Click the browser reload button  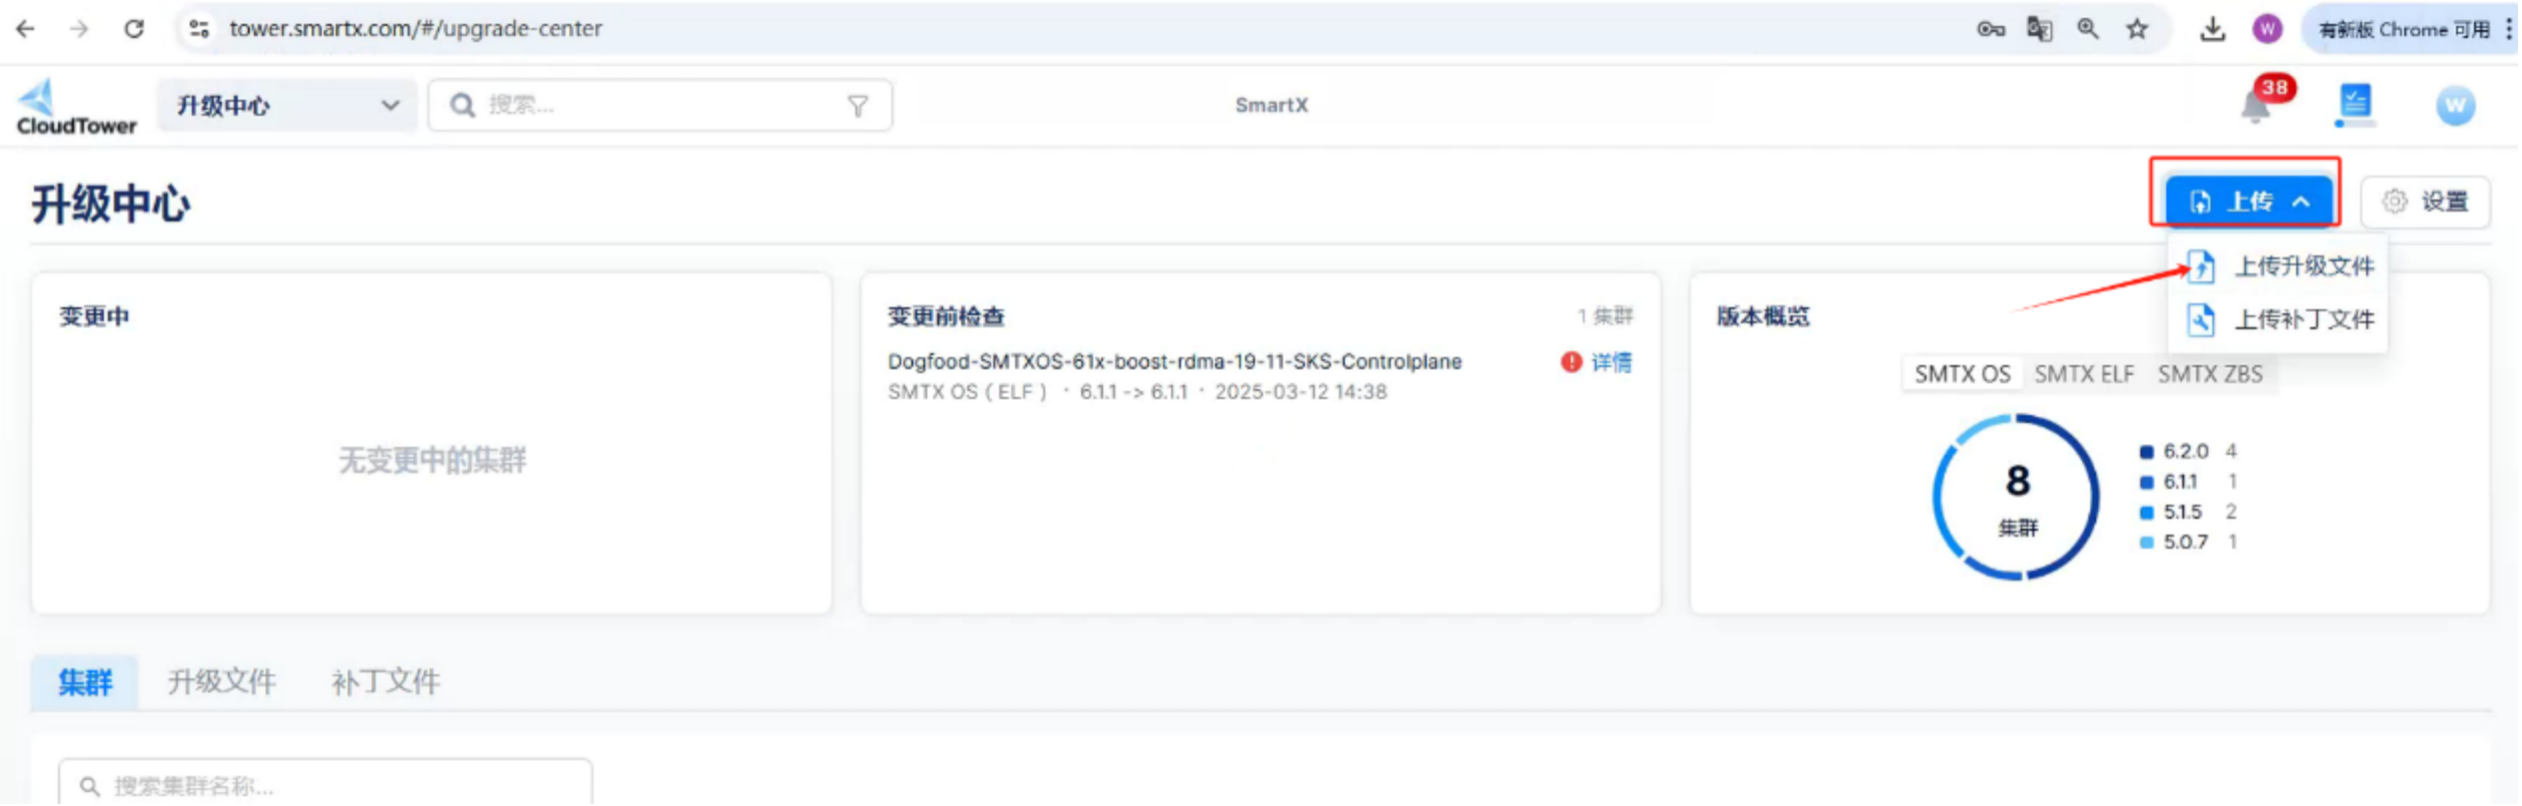pos(134,29)
